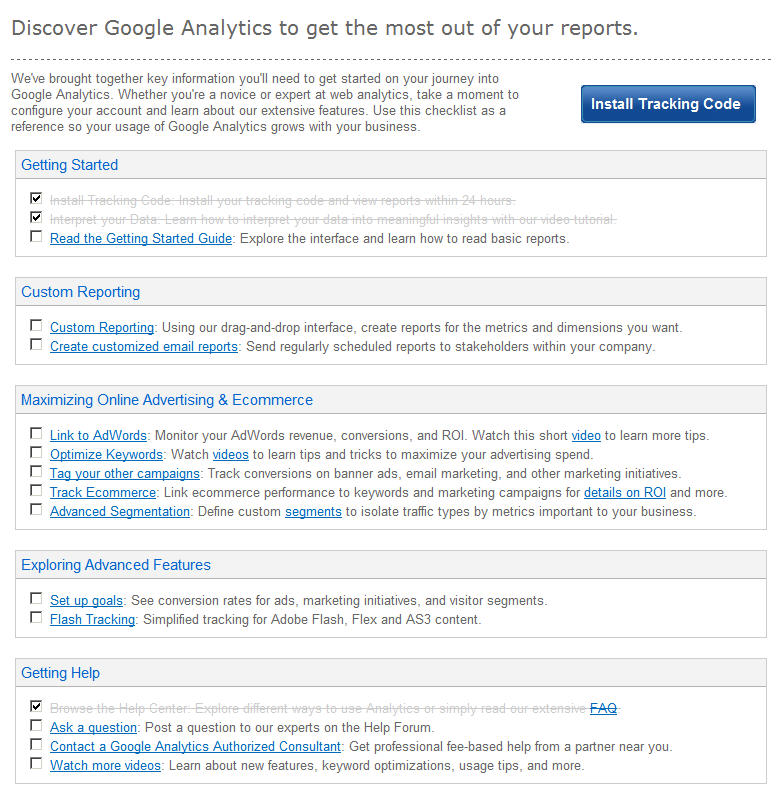776x795 pixels.
Task: Uncheck the Browse the Help Center checkbox
Action: click(x=36, y=706)
